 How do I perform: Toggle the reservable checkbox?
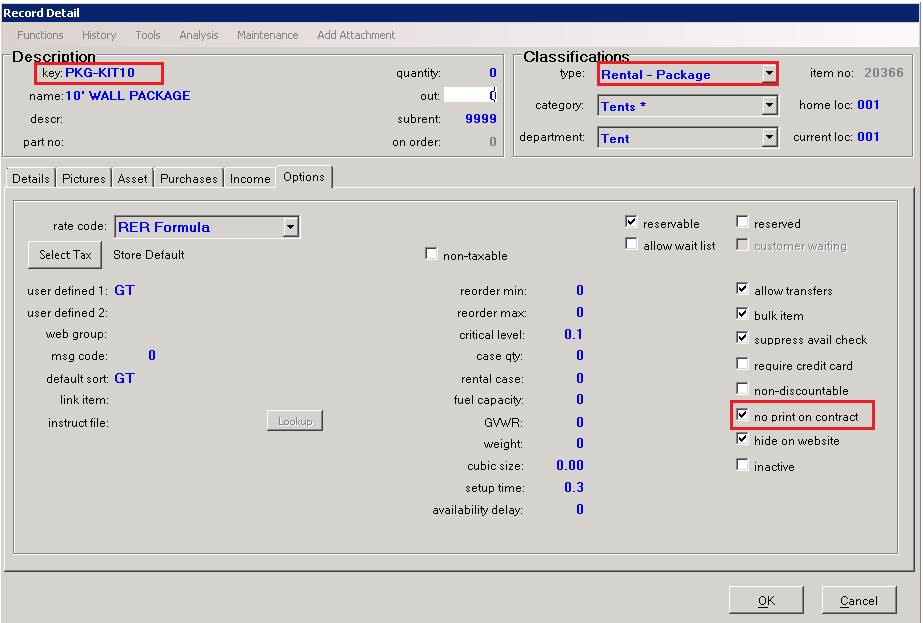tap(631, 223)
